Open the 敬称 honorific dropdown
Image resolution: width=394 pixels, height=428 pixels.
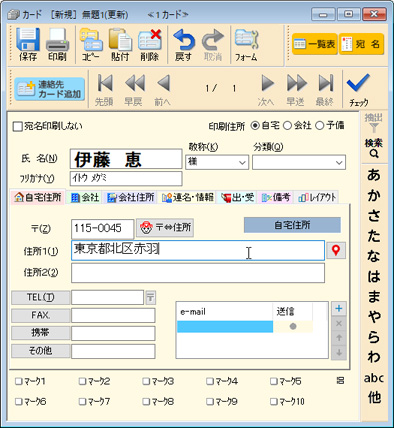(x=217, y=162)
